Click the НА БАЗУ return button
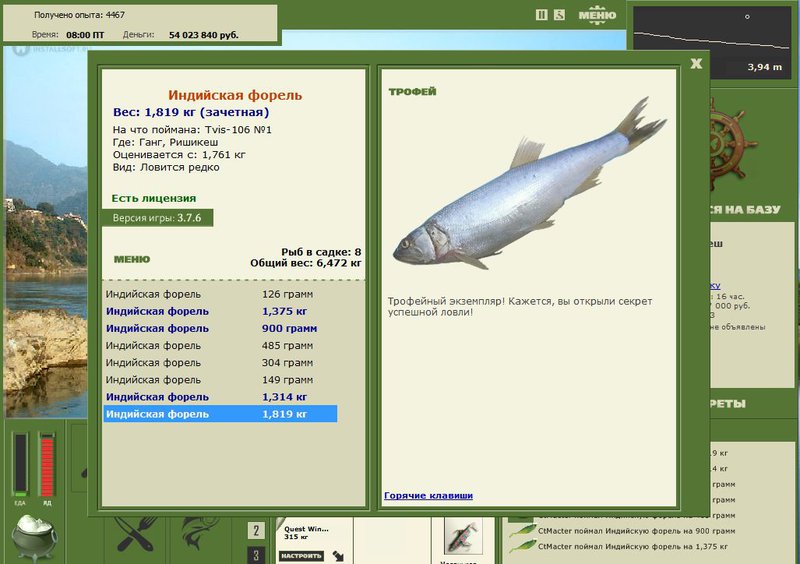The width and height of the screenshot is (800, 564). 747,210
